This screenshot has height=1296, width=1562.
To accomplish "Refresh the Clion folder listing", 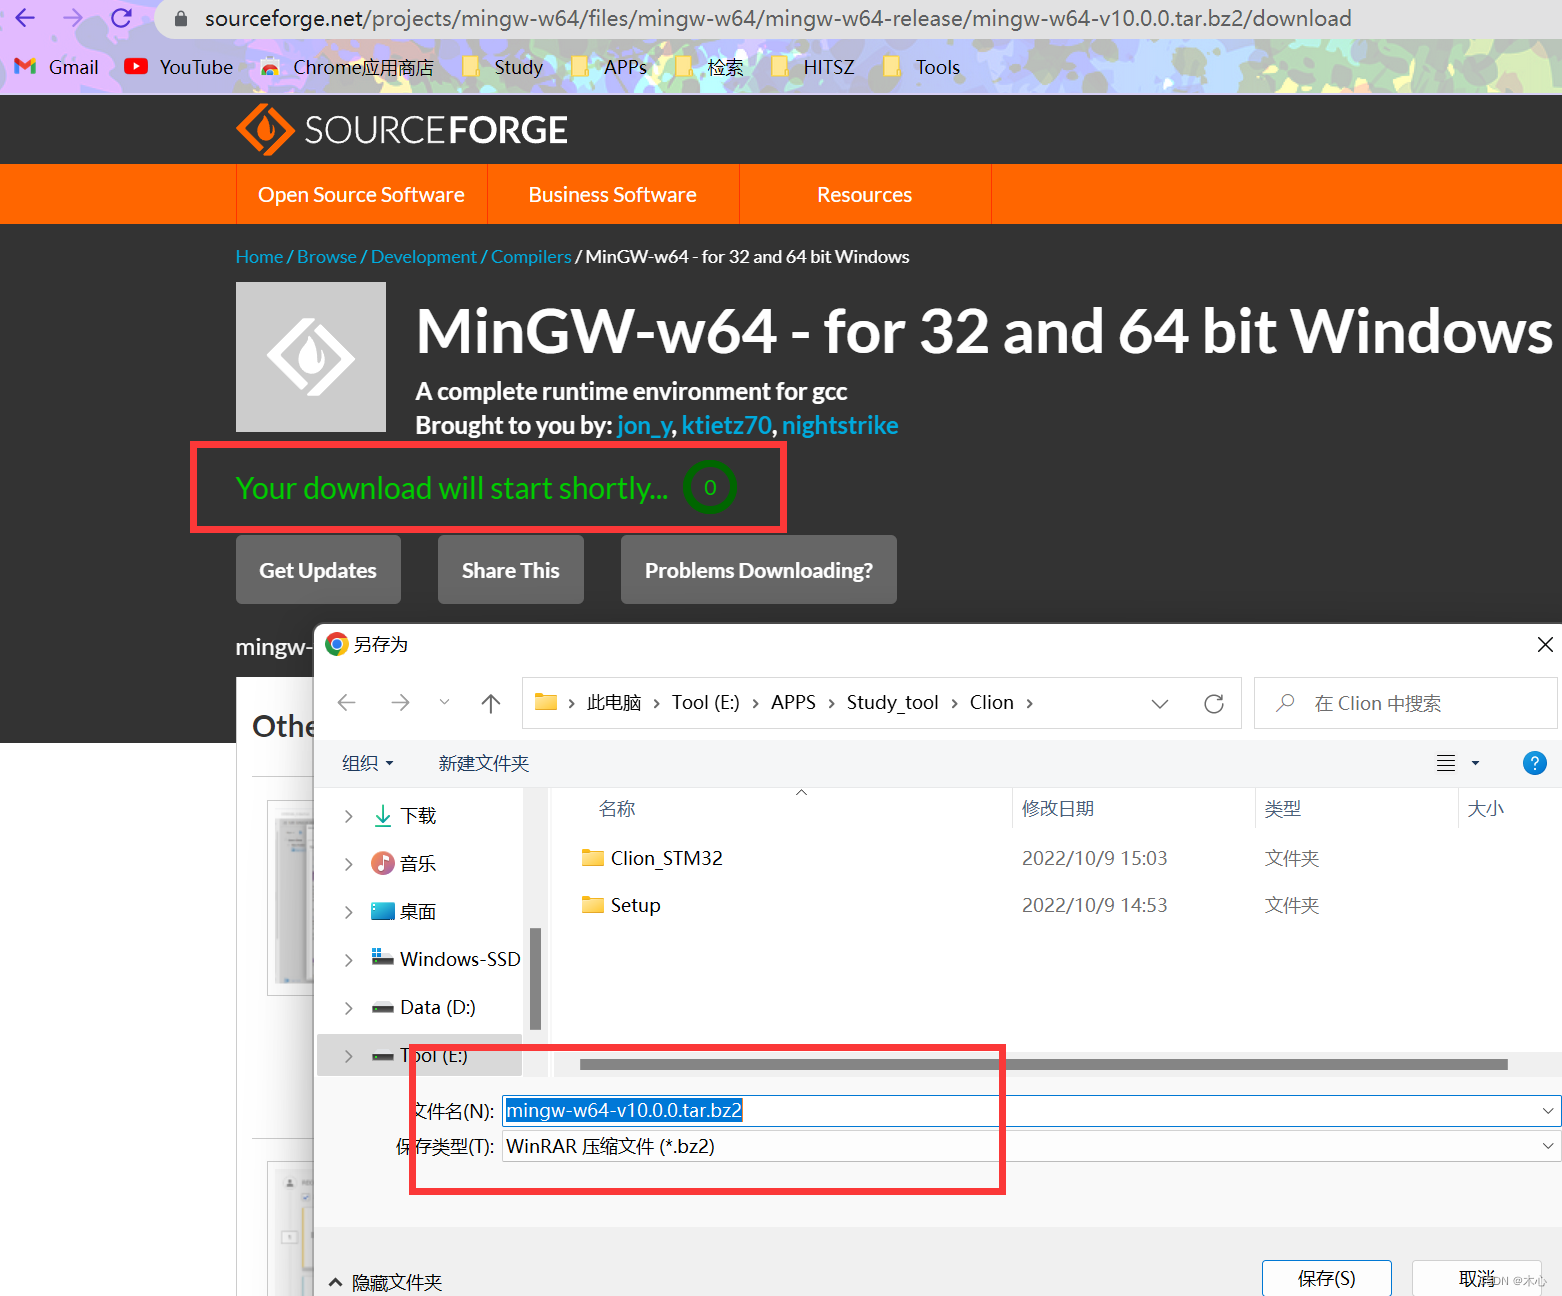I will coord(1214,703).
